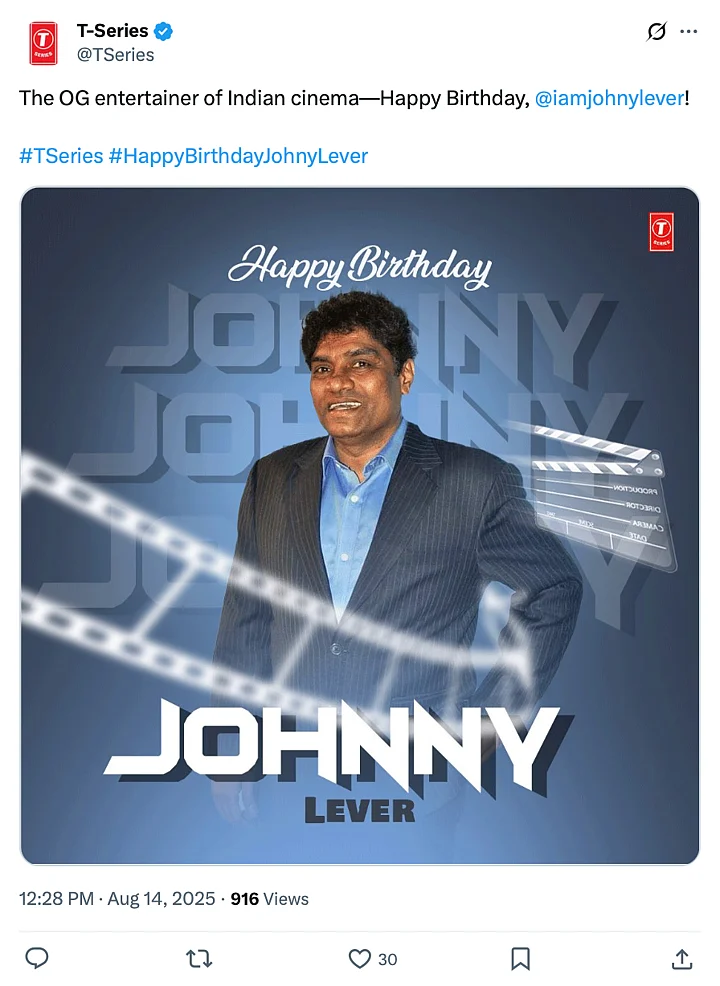Open the three-dot more options menu

click(689, 31)
